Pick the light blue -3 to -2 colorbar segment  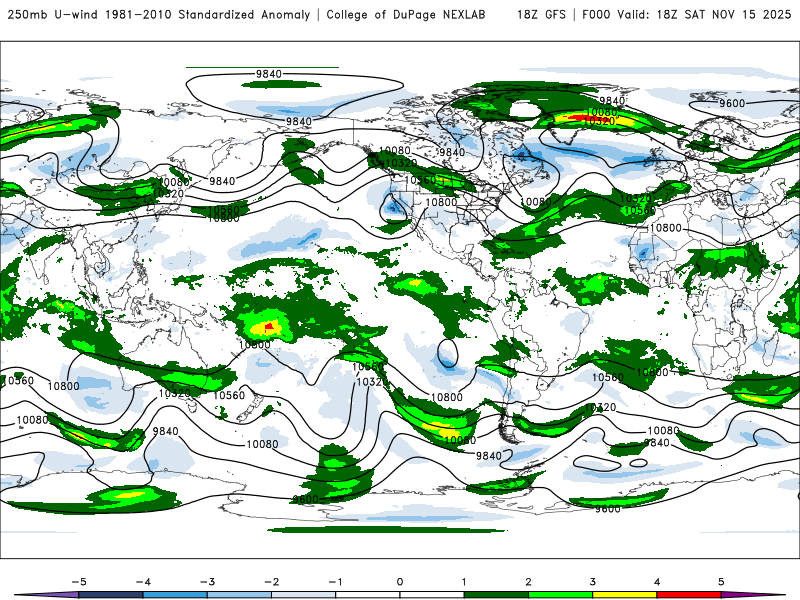[x=239, y=595]
